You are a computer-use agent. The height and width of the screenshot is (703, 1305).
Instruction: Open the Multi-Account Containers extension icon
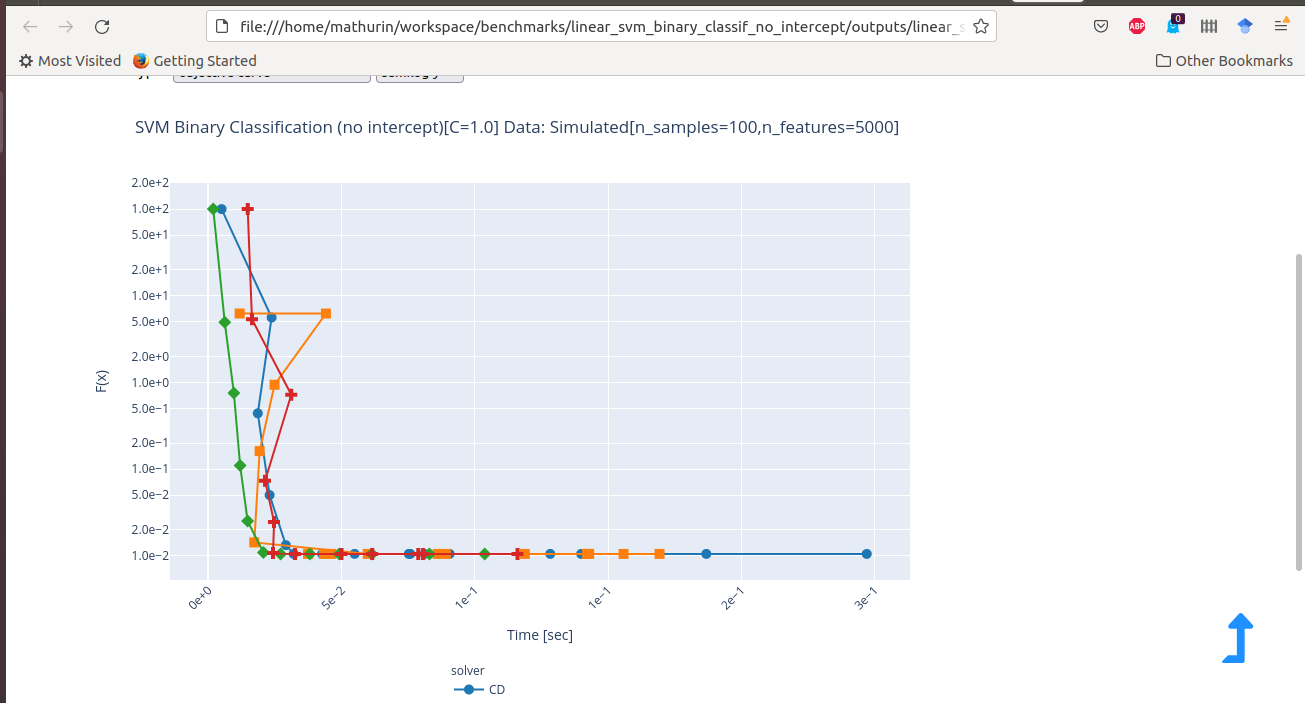(x=1208, y=26)
